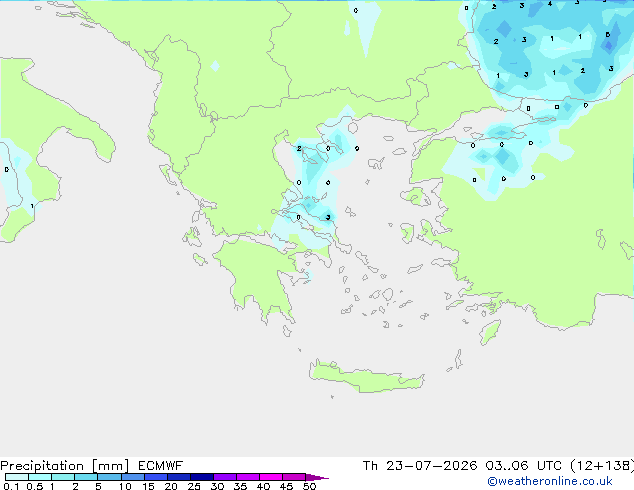
Task: Click the over-50 mm arrow end of legend
Action: (x=317, y=477)
